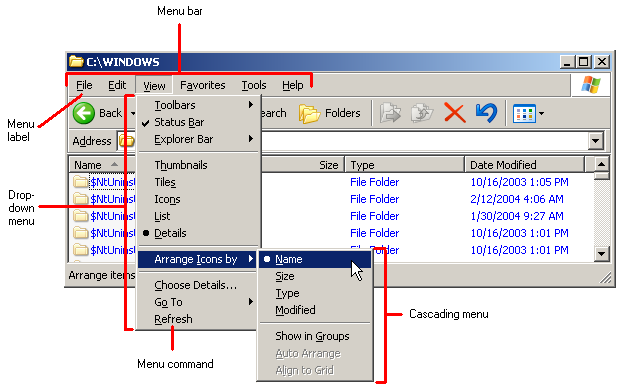Click the Views grid icon
623x392 pixels.
524,114
